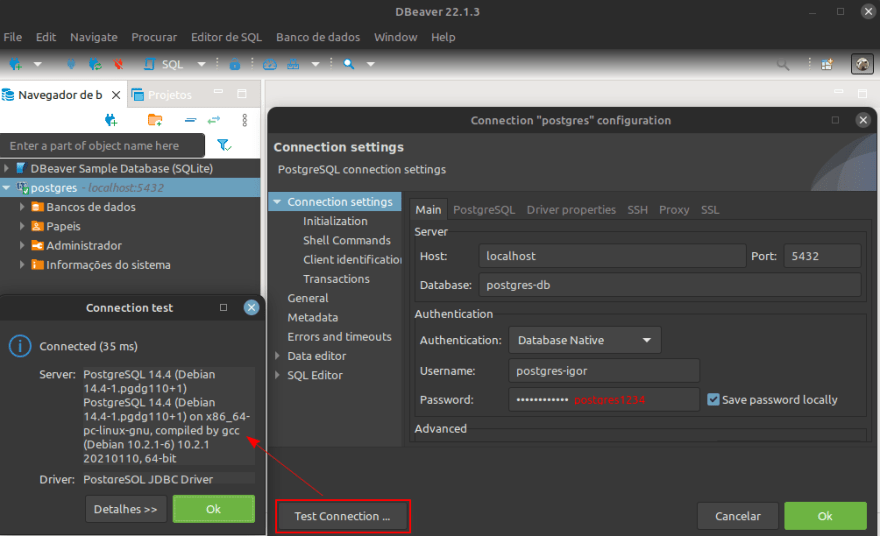Open the Procurar menu
This screenshot has height=536, width=880.
click(154, 37)
